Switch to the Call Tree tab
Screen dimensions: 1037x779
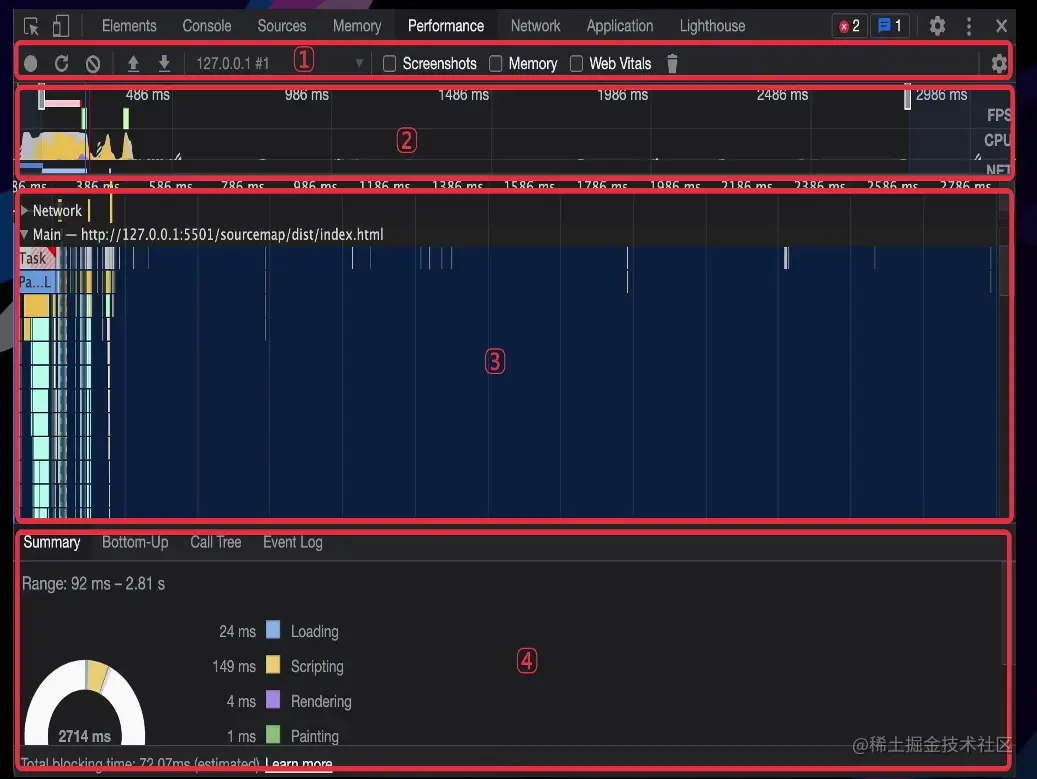(x=216, y=542)
